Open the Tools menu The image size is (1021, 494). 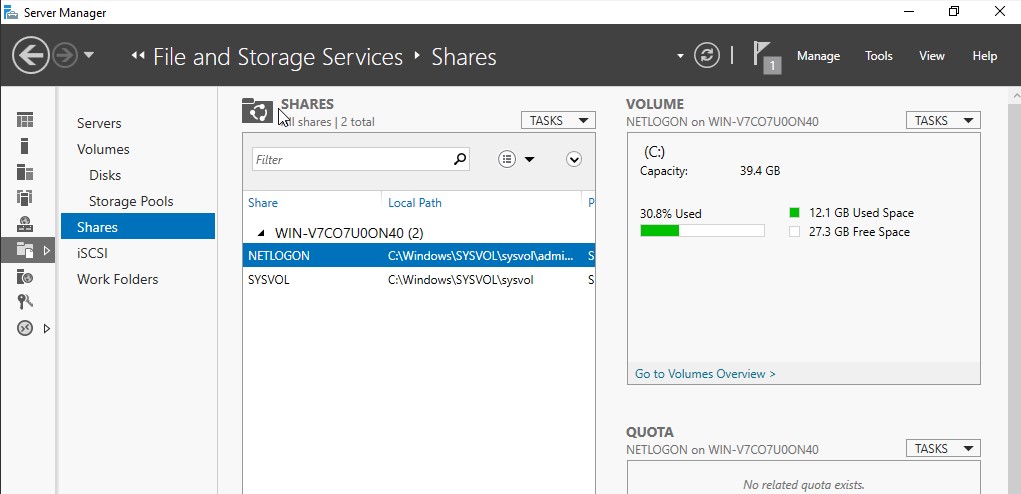878,56
